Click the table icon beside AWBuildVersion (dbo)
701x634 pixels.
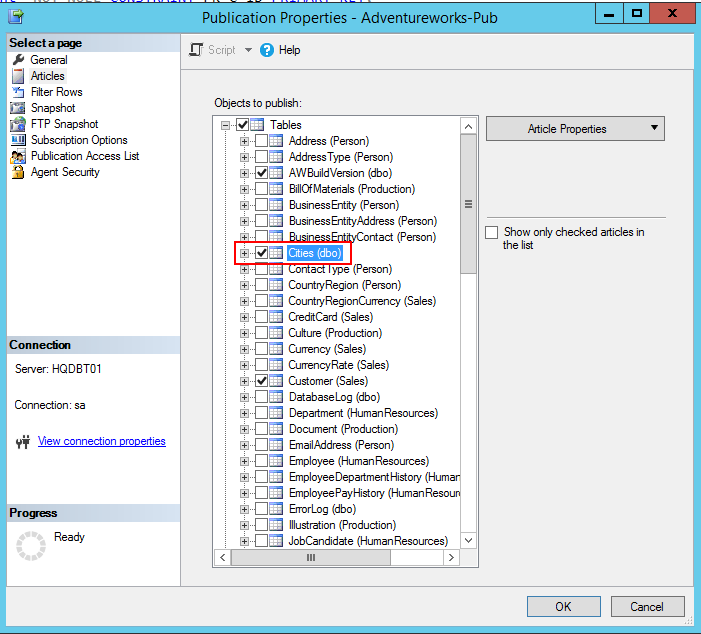pyautogui.click(x=276, y=173)
